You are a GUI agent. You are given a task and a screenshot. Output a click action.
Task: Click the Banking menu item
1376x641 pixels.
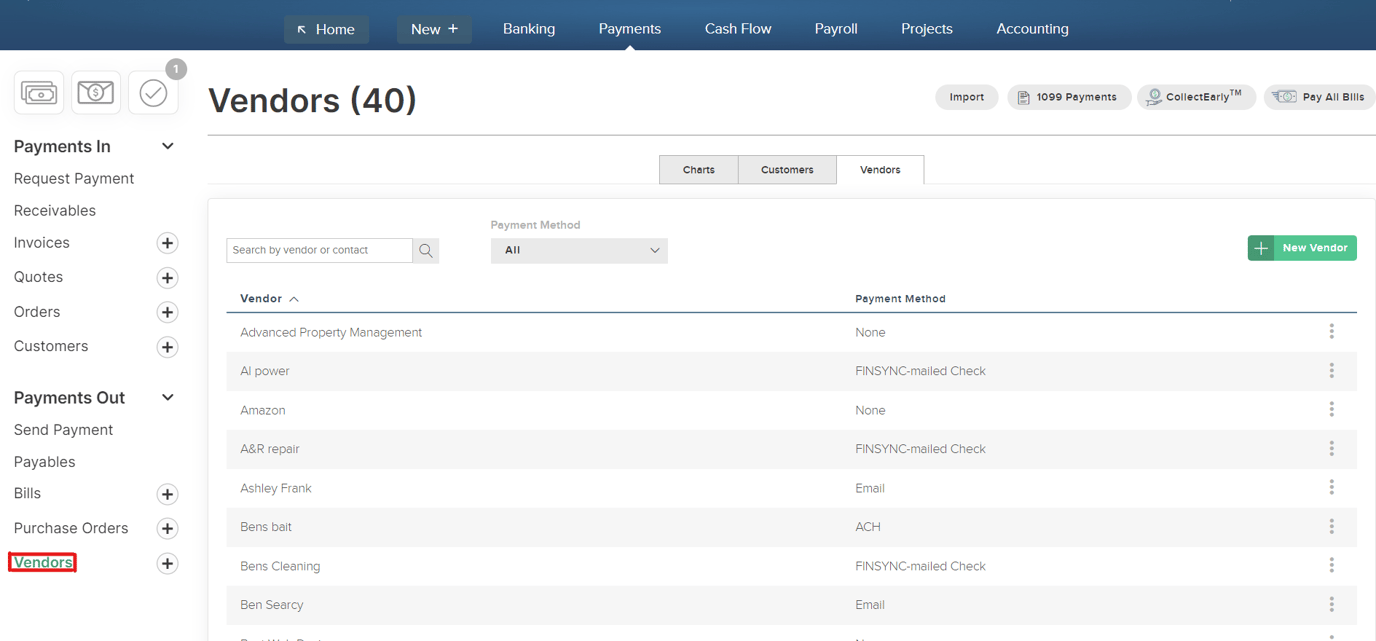click(x=529, y=28)
